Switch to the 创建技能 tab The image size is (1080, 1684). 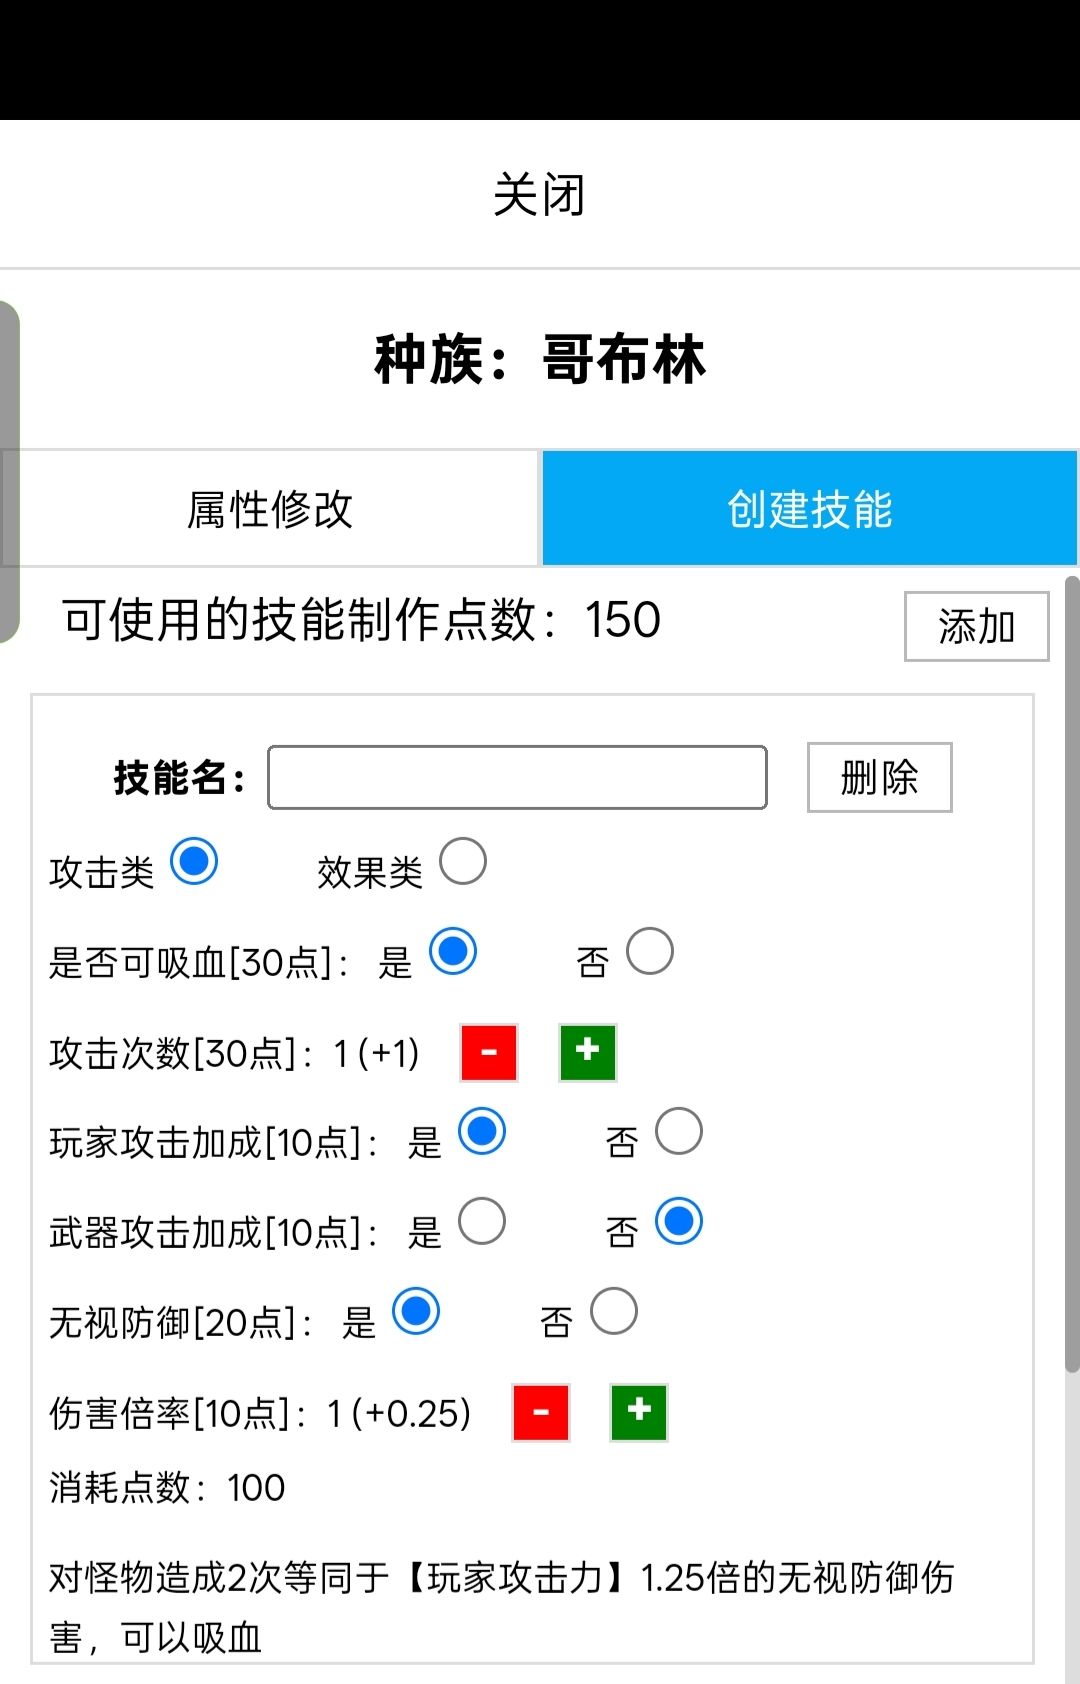click(810, 507)
